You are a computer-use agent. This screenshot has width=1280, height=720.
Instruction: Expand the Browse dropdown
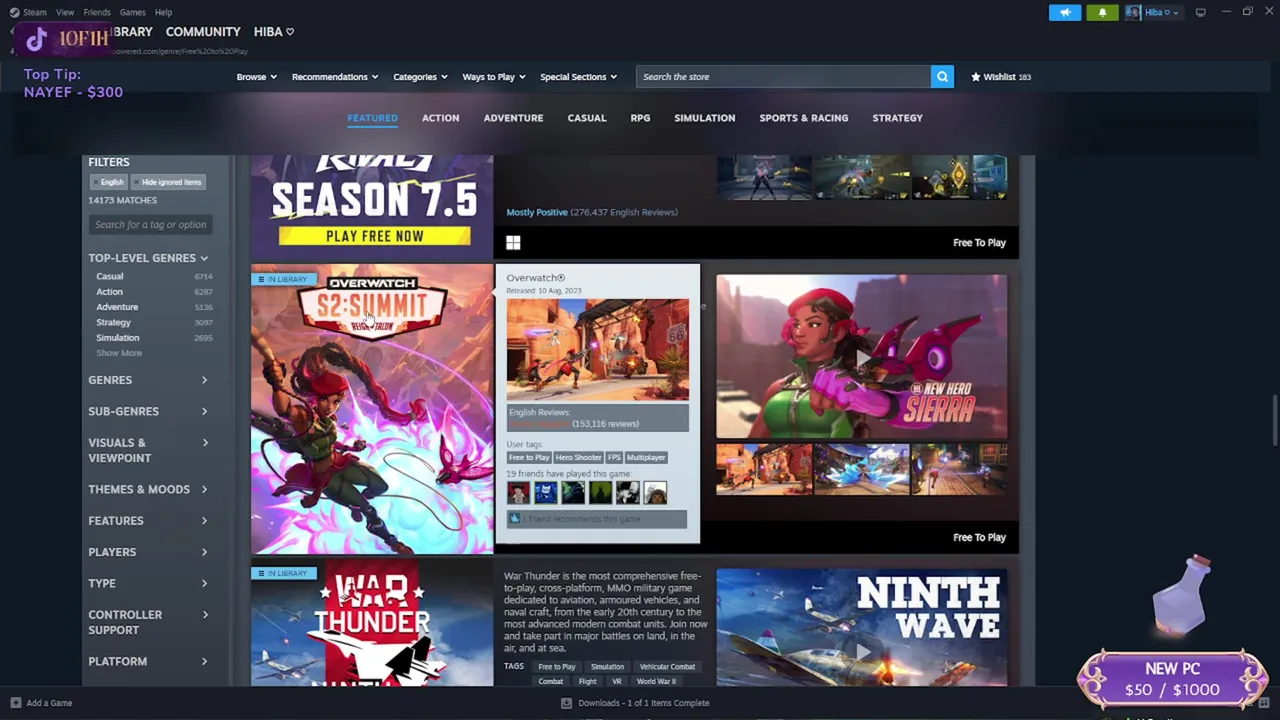(x=256, y=77)
